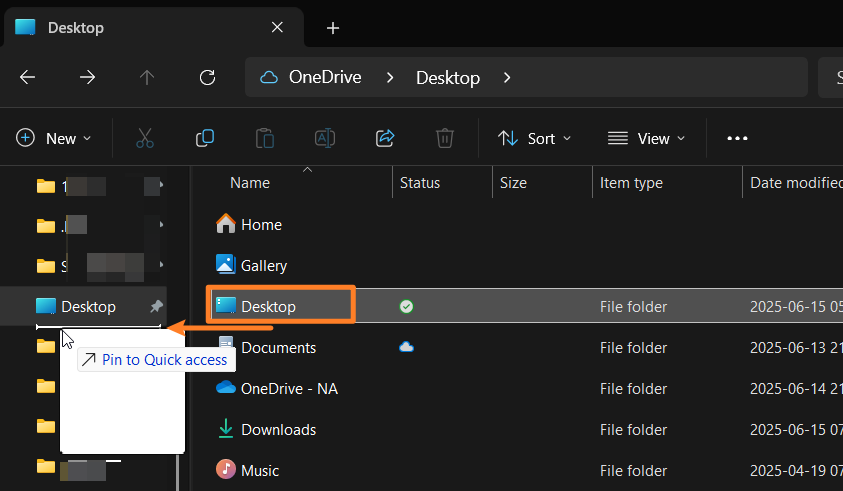Expand the first blurred folder in the sidebar
Screen dimensions: 843x491
tap(161, 185)
